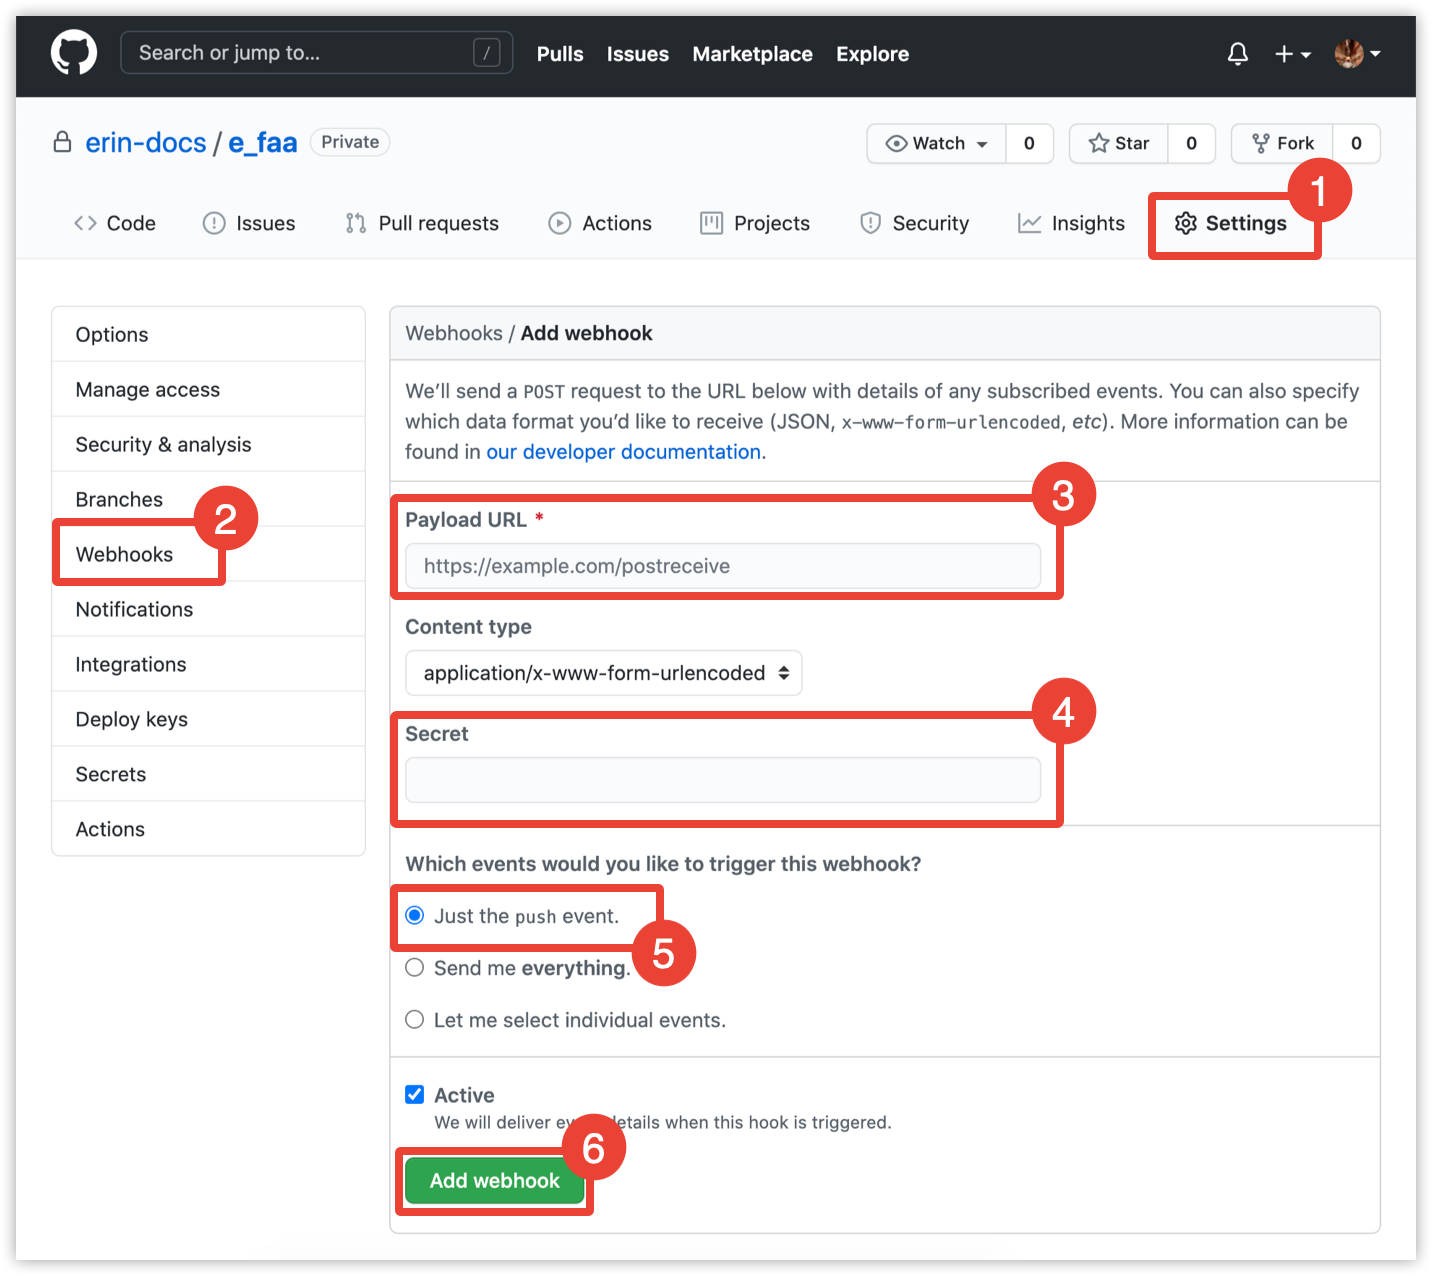Image resolution: width=1432 pixels, height=1276 pixels.
Task: Open the Insights graph tab
Action: pos(1071,223)
